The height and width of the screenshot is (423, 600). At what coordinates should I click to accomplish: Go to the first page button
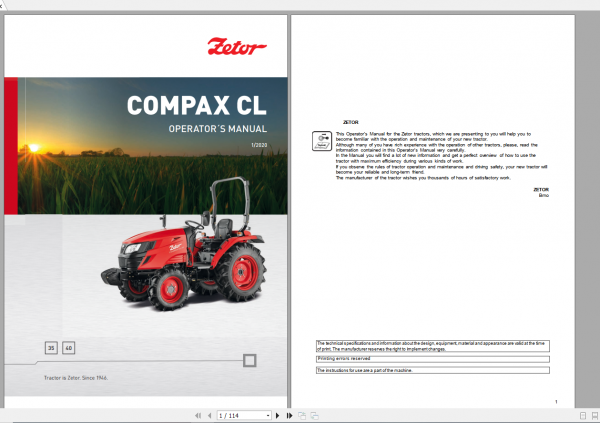(x=198, y=415)
